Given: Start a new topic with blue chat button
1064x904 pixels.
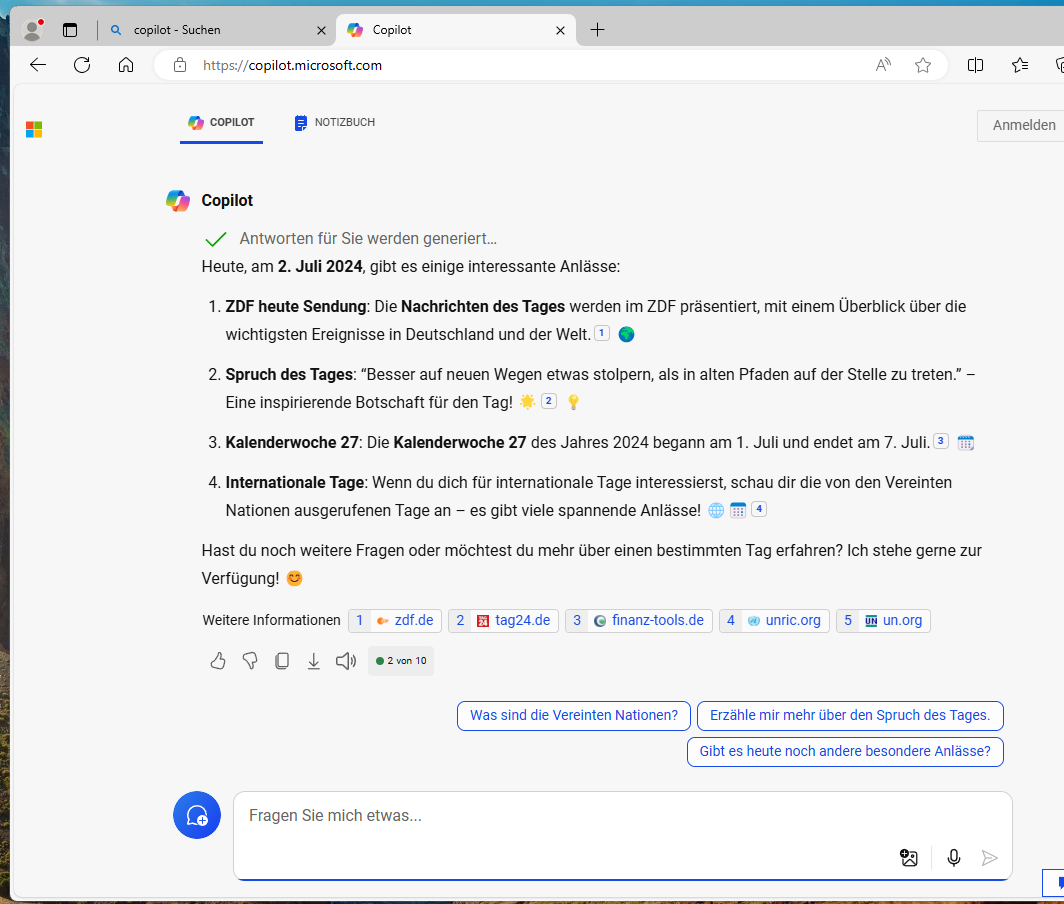Looking at the screenshot, I should click(197, 815).
